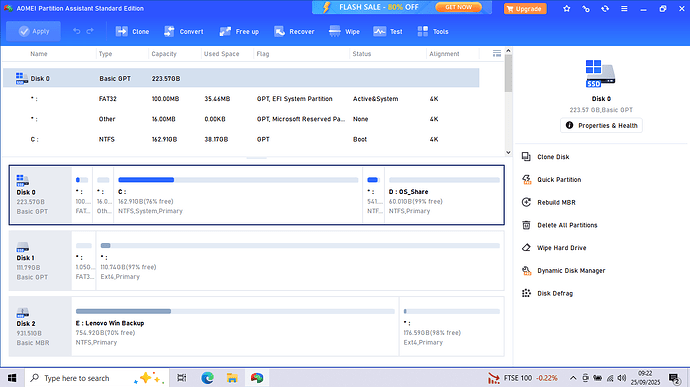Open the Test menu
690x387 pixels.
388,31
